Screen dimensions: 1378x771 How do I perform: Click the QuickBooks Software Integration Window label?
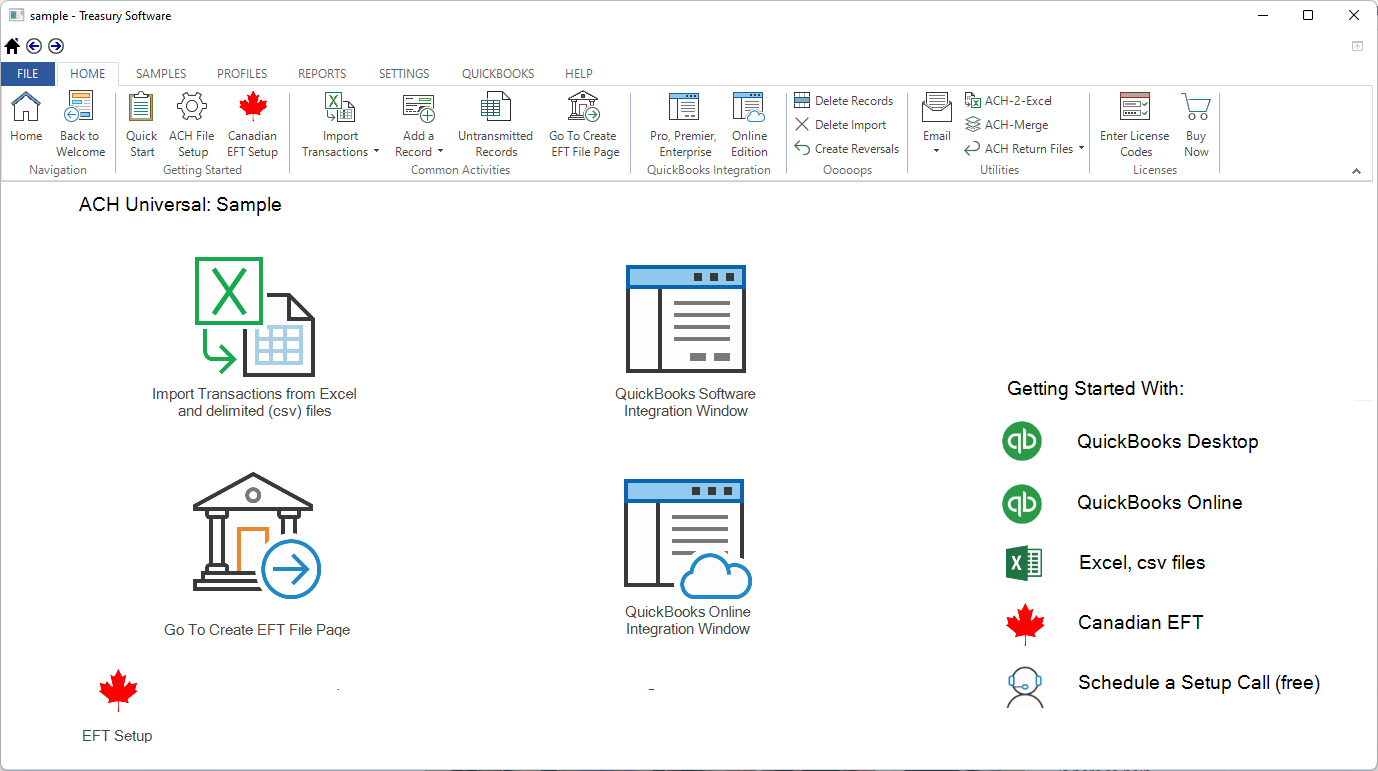coord(686,402)
